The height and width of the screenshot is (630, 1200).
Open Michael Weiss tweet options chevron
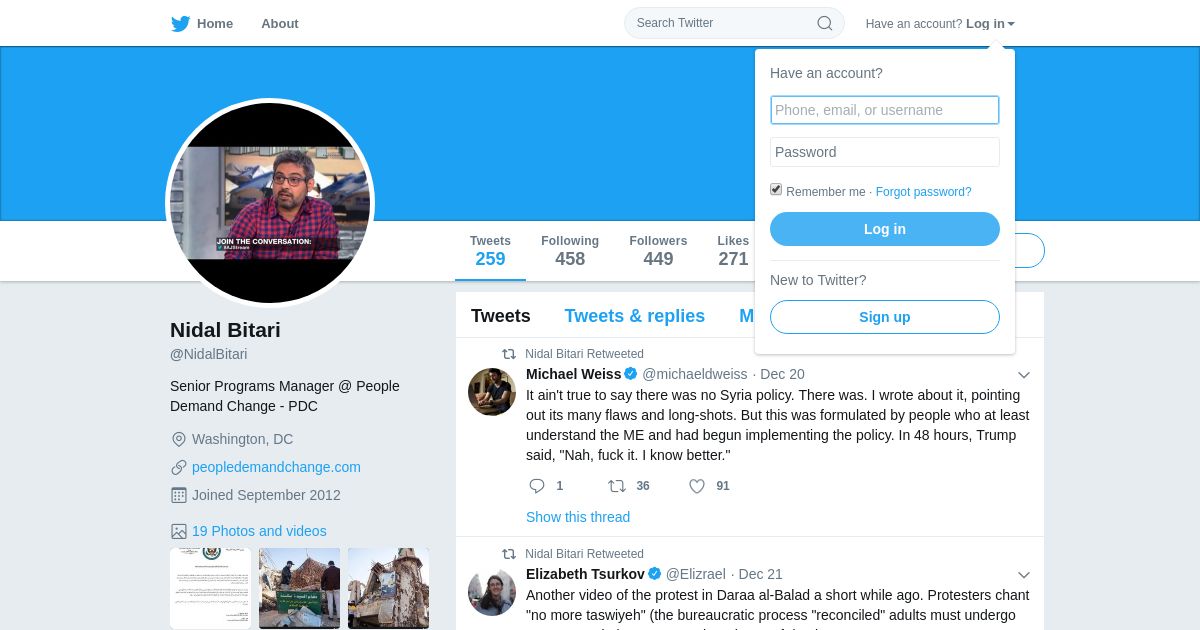1024,375
